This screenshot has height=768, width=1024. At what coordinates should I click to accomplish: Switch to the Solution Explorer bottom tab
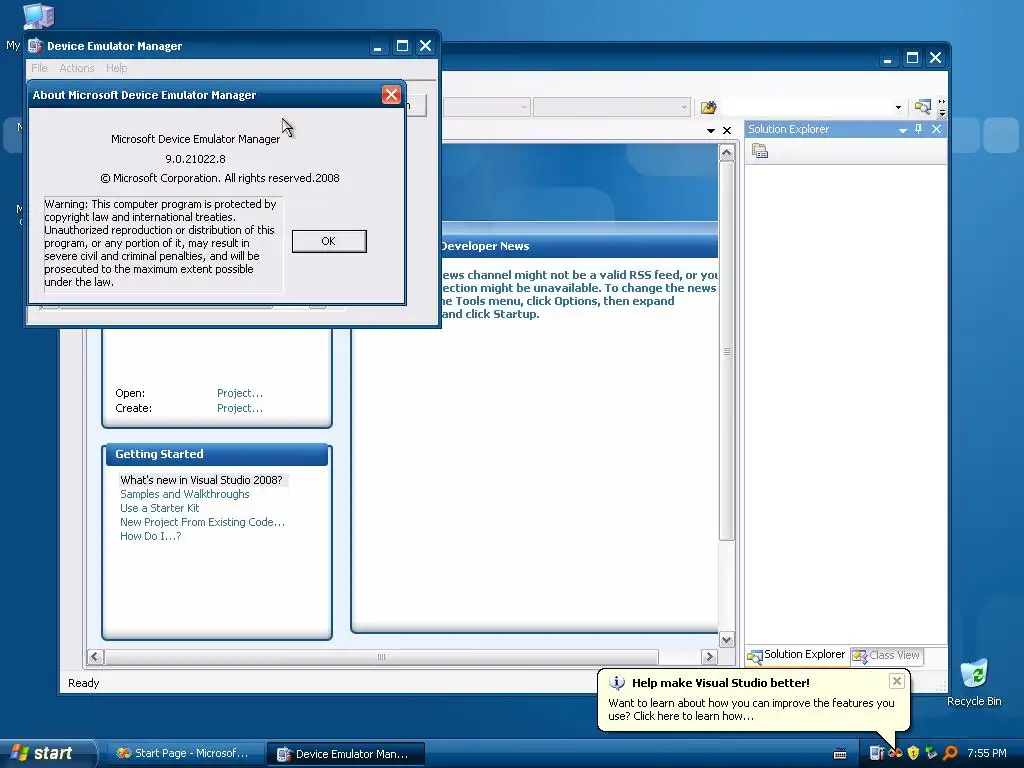point(797,655)
